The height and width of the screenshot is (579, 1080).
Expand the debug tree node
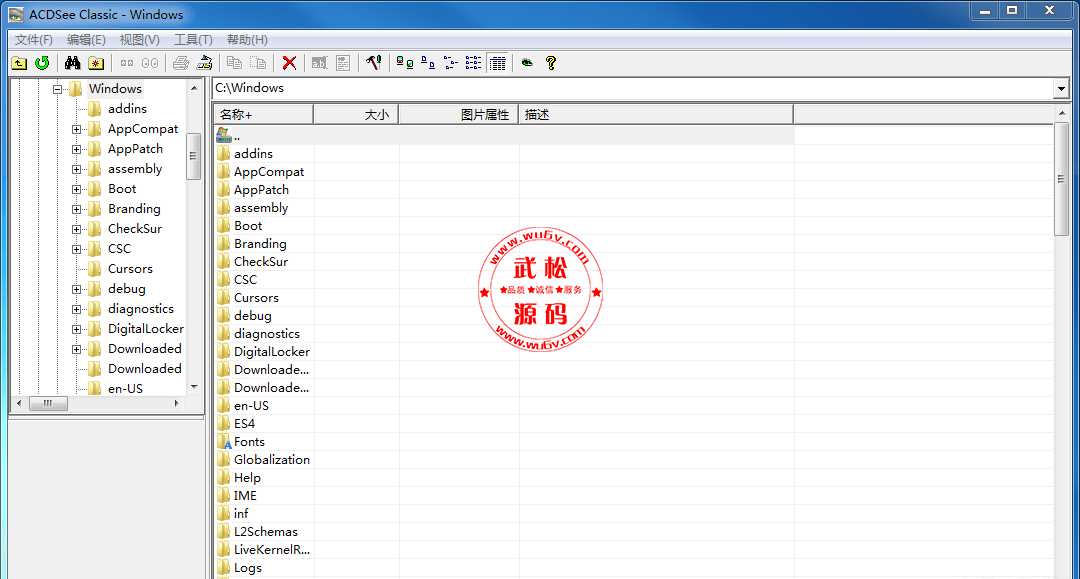click(x=76, y=289)
